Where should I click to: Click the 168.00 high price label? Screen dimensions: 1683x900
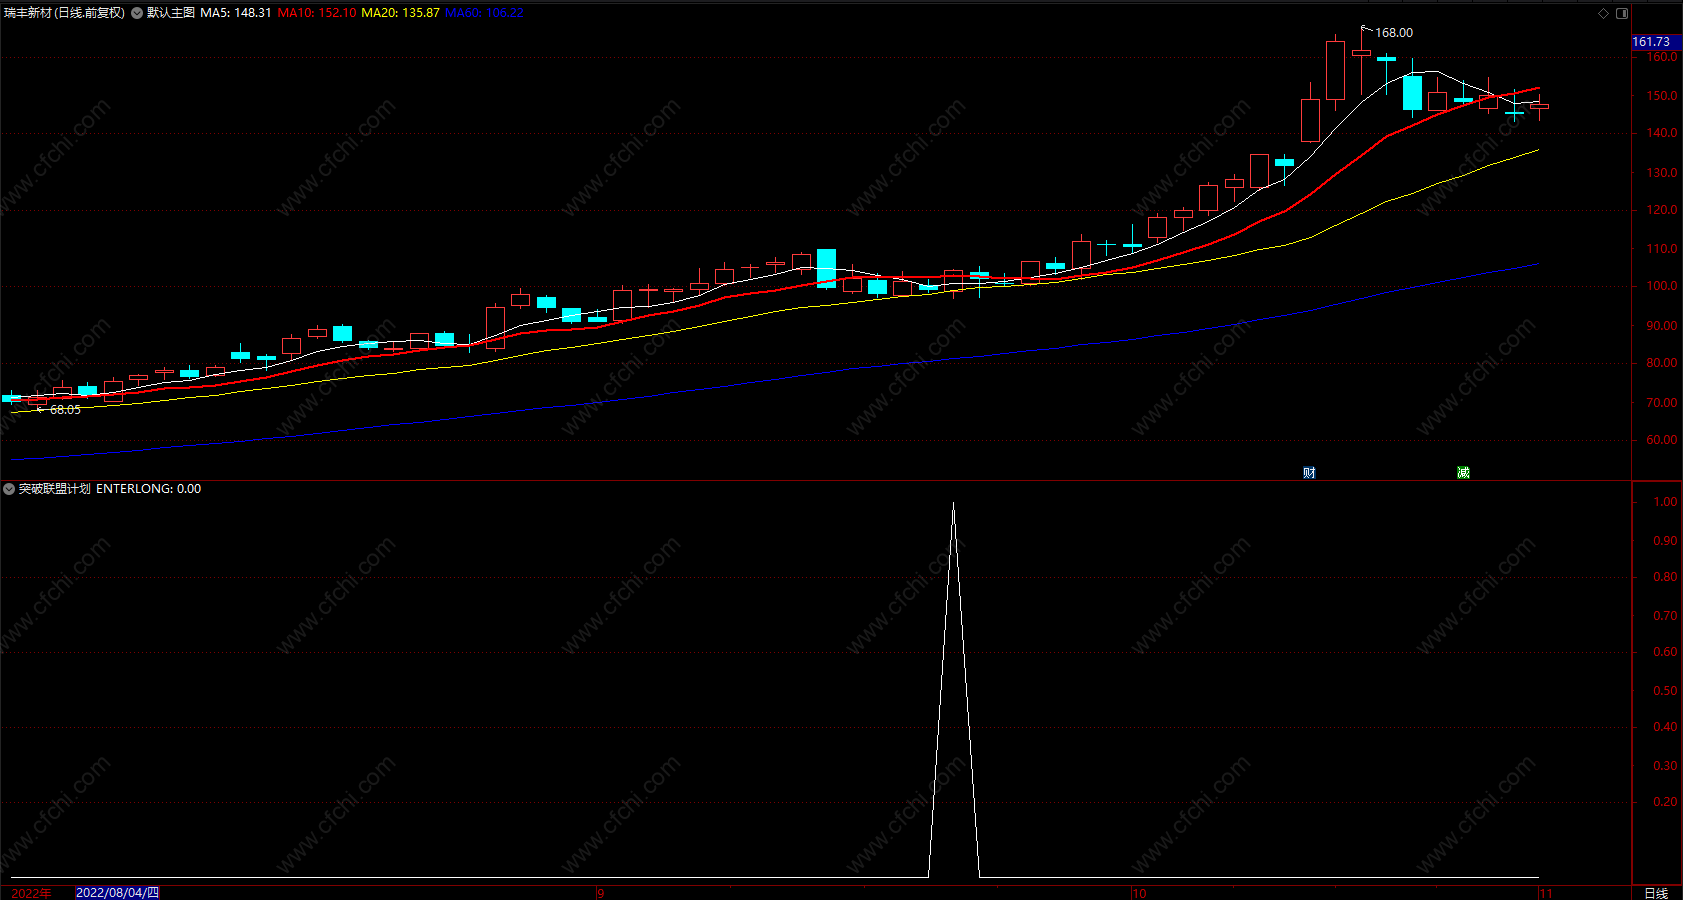(x=1394, y=33)
